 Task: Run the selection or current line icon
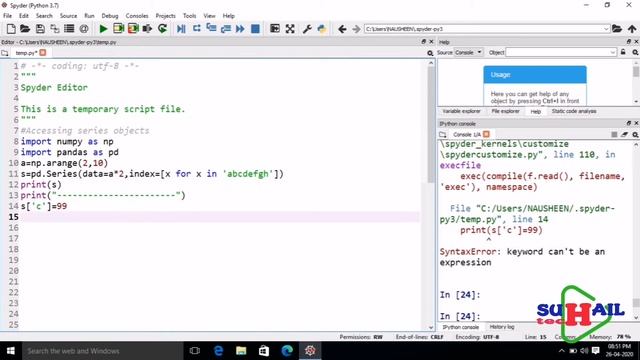coord(147,29)
